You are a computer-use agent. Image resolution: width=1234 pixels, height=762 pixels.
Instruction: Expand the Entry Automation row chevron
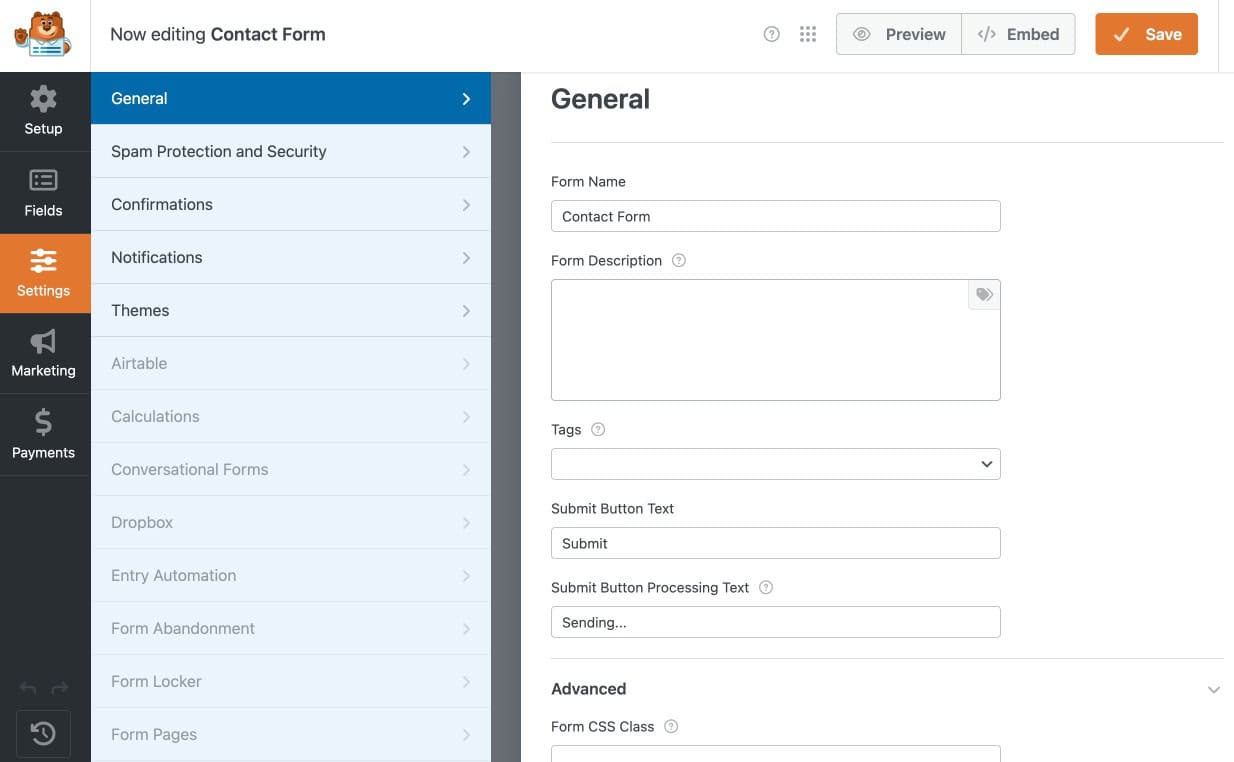466,575
